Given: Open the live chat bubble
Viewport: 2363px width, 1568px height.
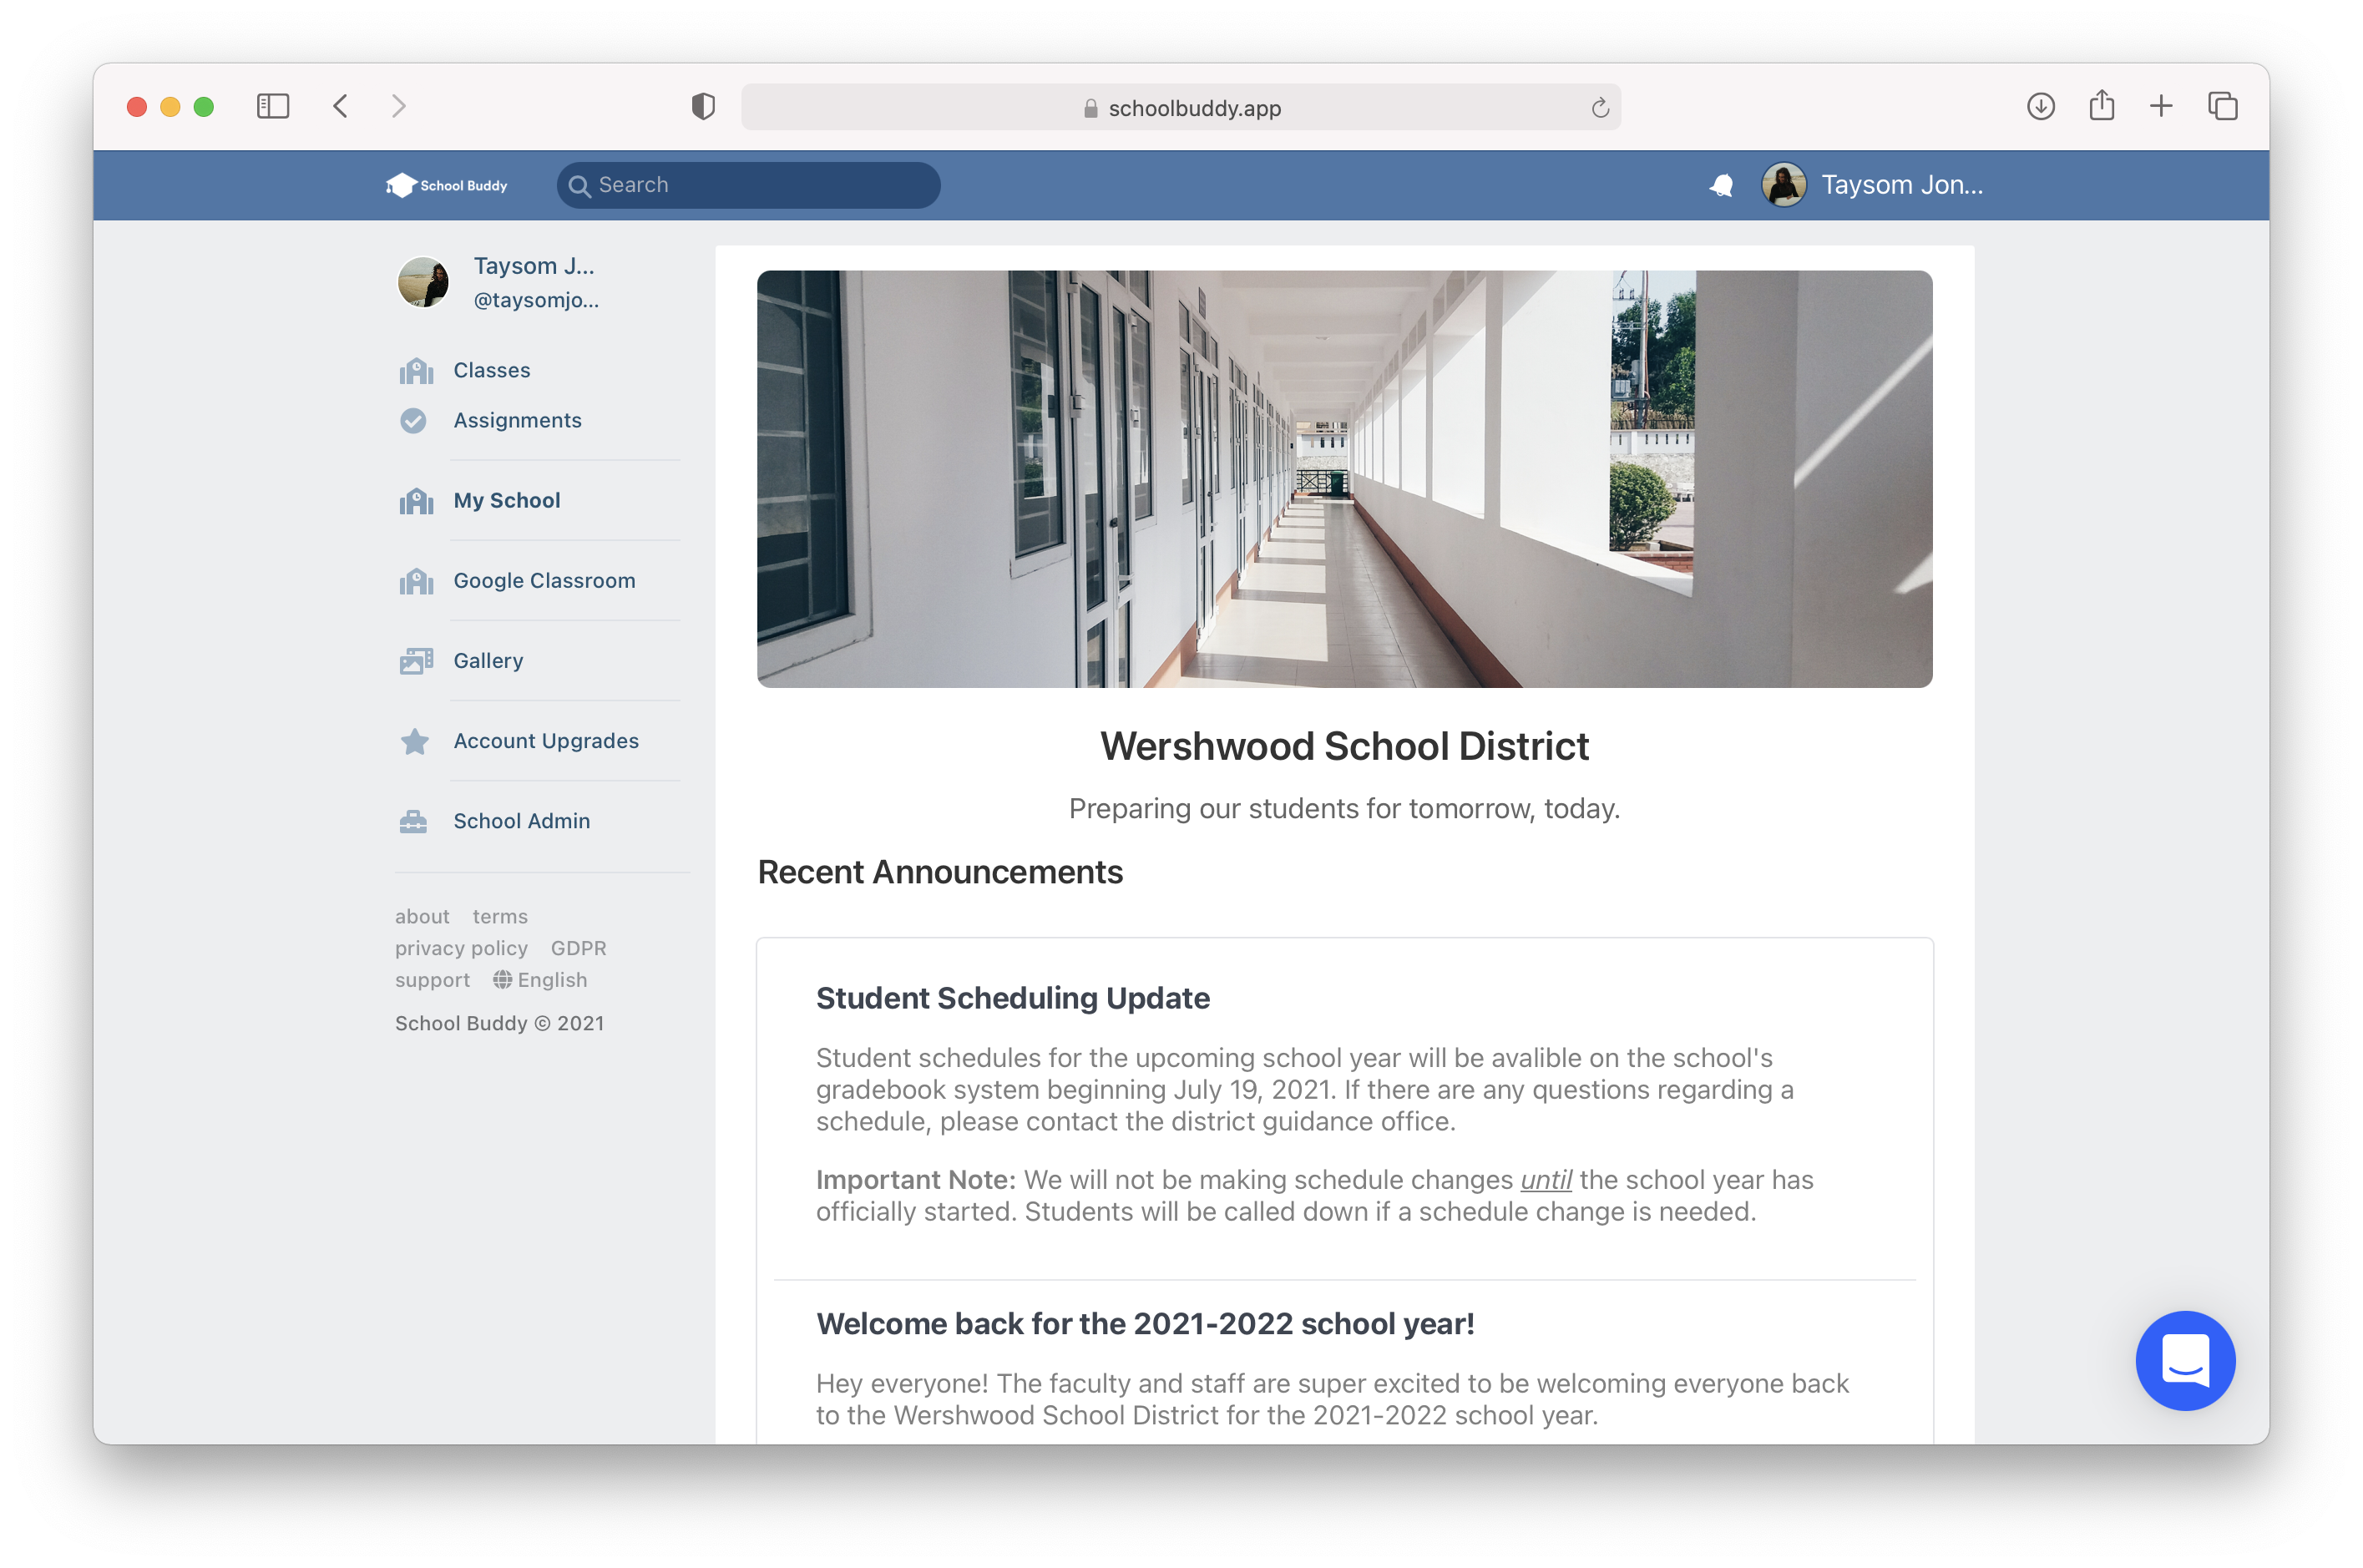Looking at the screenshot, I should point(2185,1361).
